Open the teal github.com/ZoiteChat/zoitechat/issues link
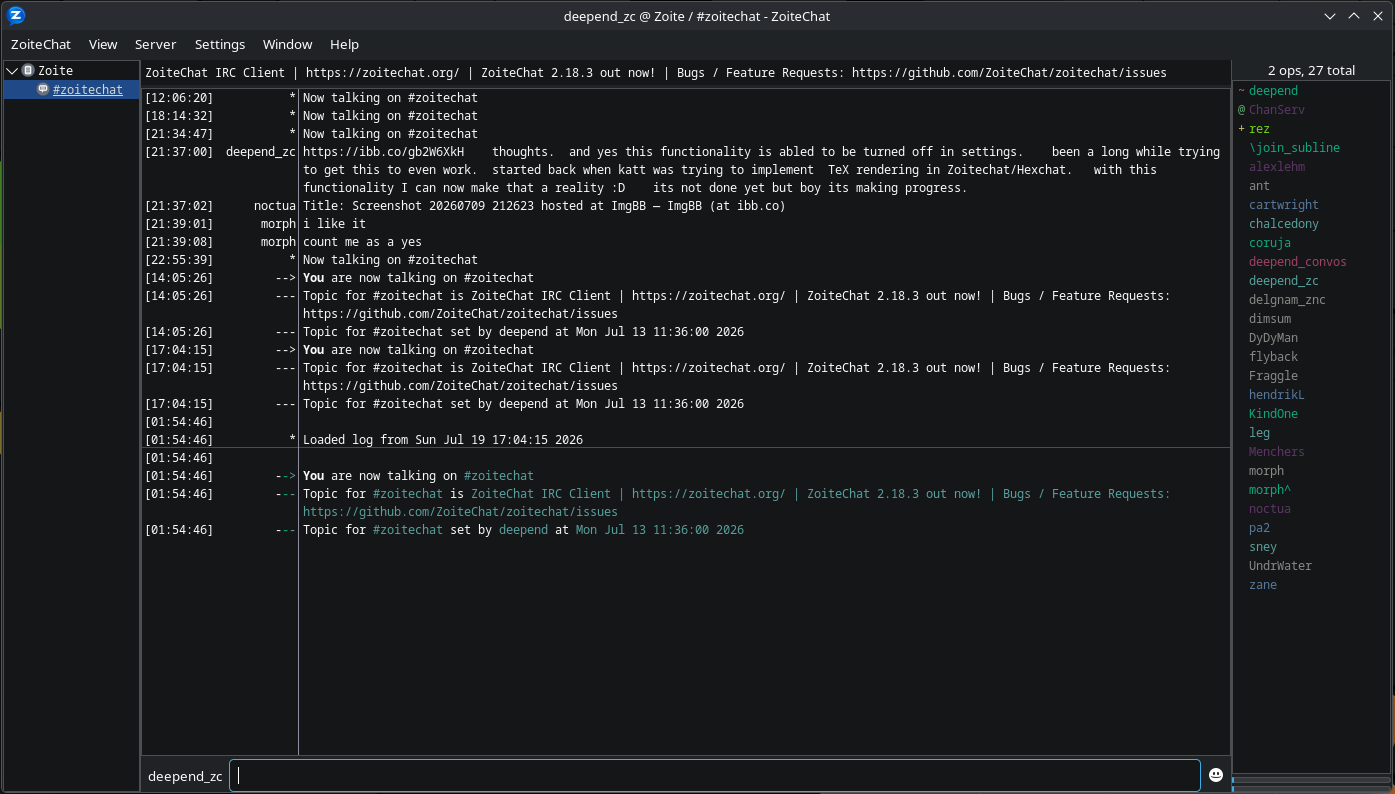1395x794 pixels. [460, 512]
